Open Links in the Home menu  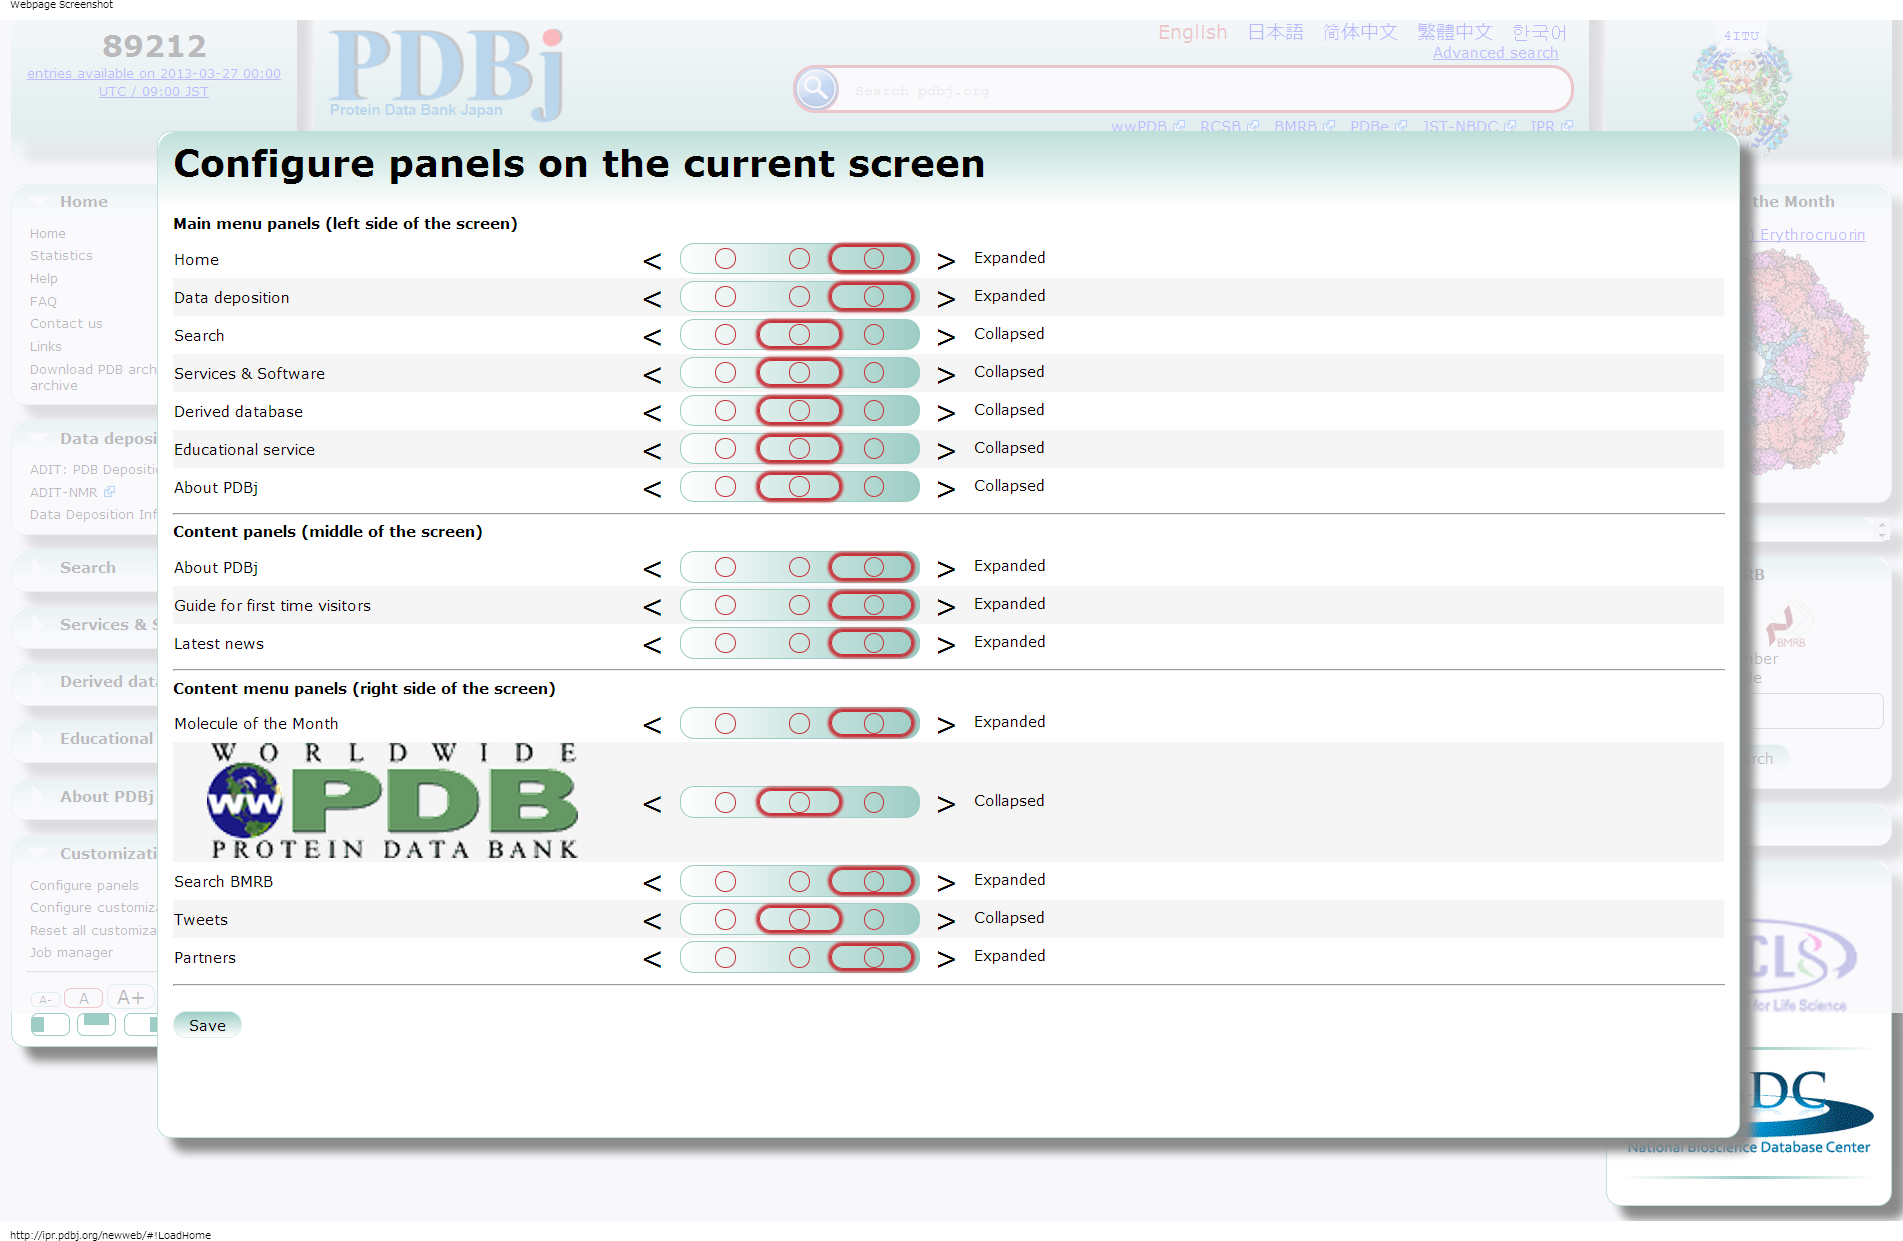click(x=46, y=347)
